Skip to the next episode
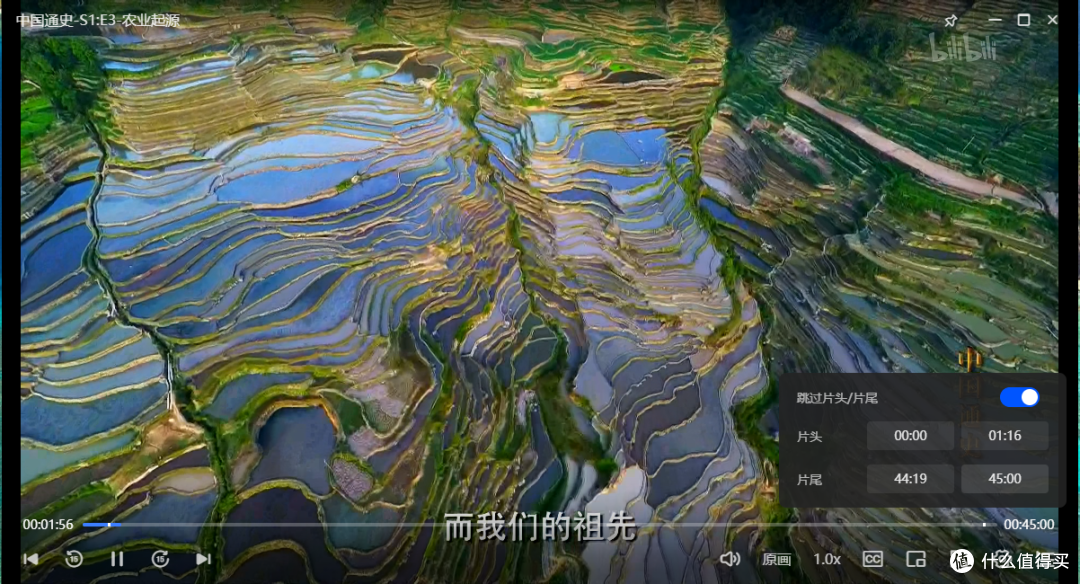Image resolution: width=1080 pixels, height=584 pixels. tap(203, 559)
